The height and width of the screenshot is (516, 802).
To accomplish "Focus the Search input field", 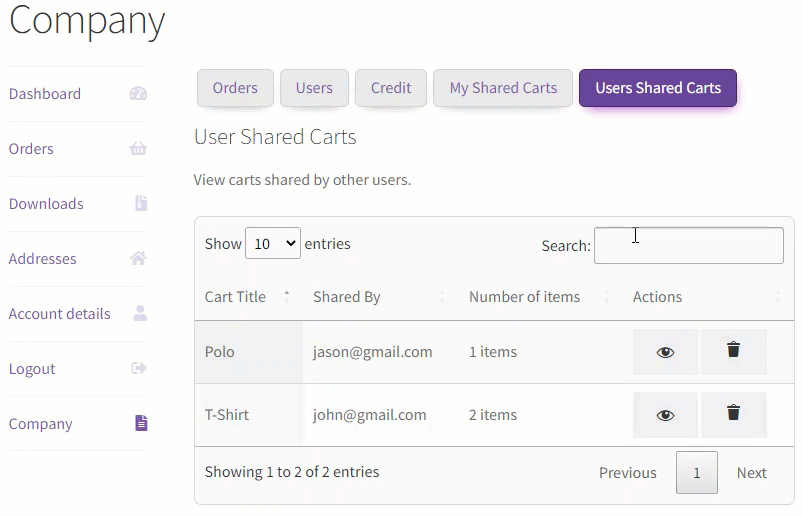I will 688,245.
